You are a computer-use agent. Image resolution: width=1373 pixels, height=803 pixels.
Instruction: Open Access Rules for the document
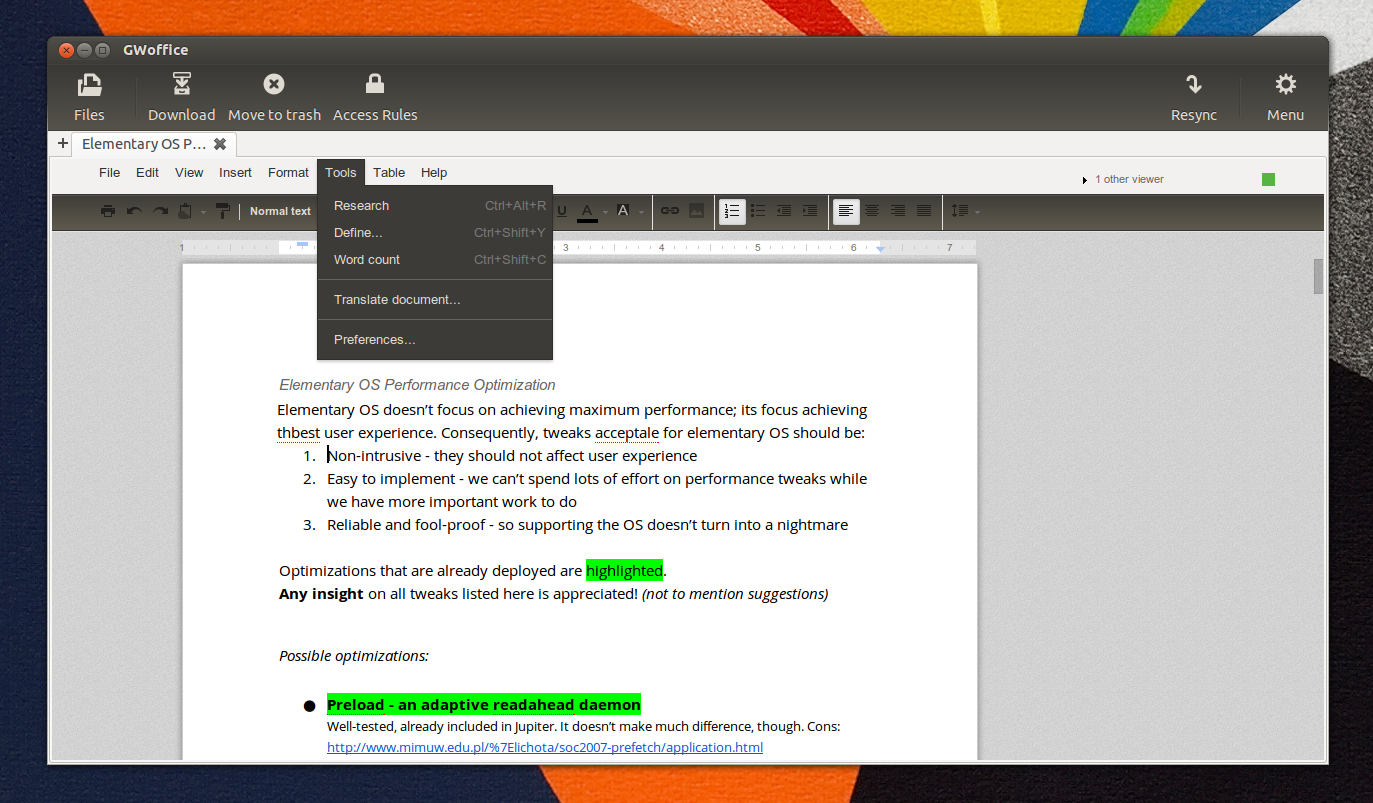(375, 98)
